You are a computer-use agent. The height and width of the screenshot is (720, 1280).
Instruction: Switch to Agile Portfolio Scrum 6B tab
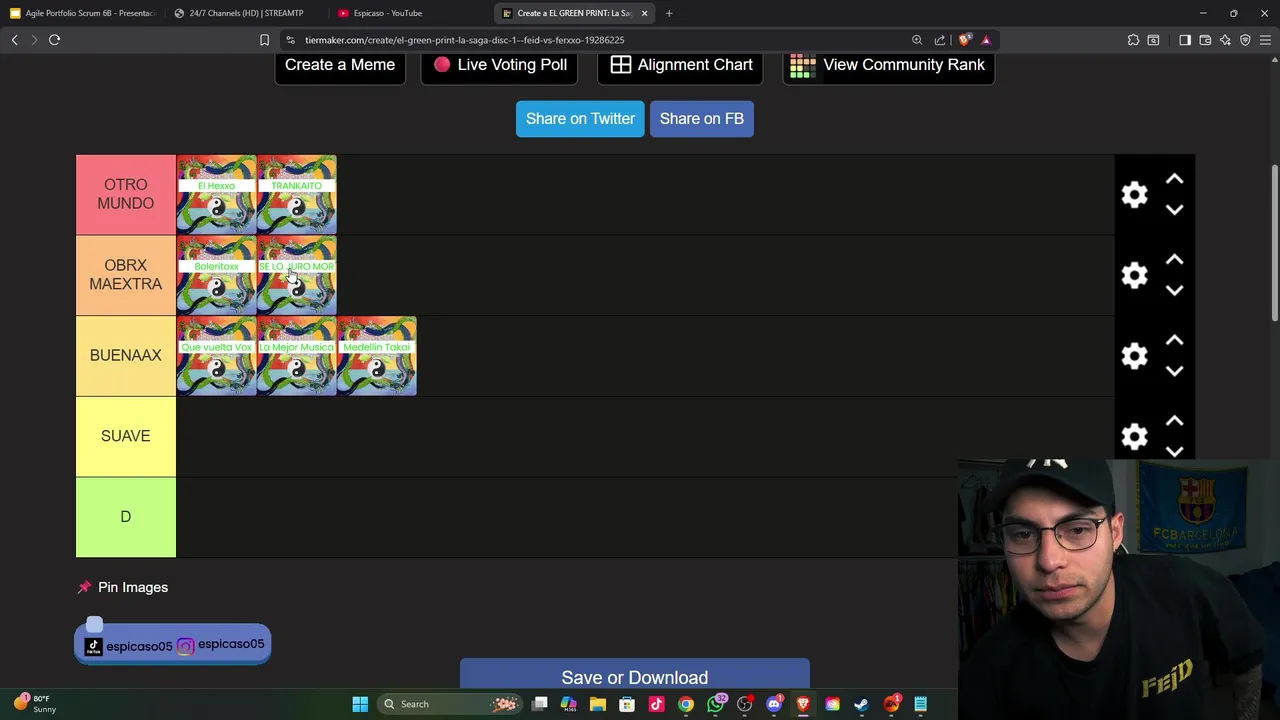coord(83,13)
